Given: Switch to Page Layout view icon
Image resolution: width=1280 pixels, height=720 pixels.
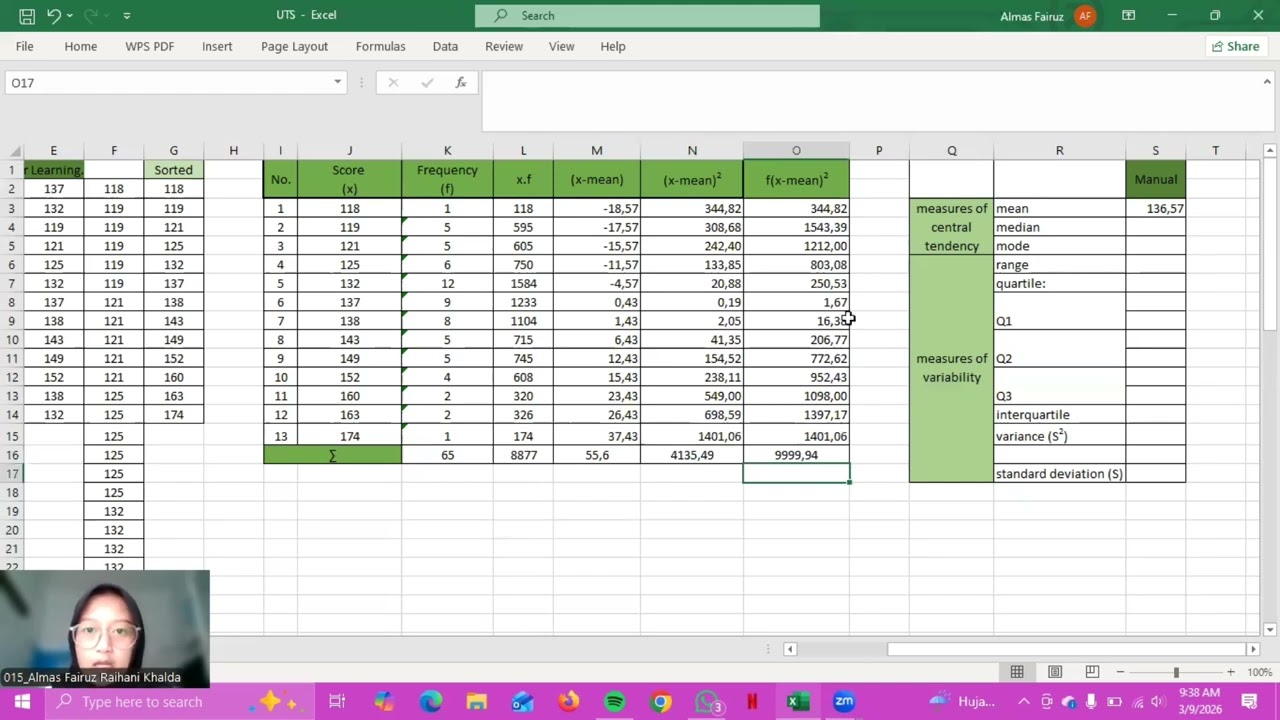Looking at the screenshot, I should (1055, 672).
